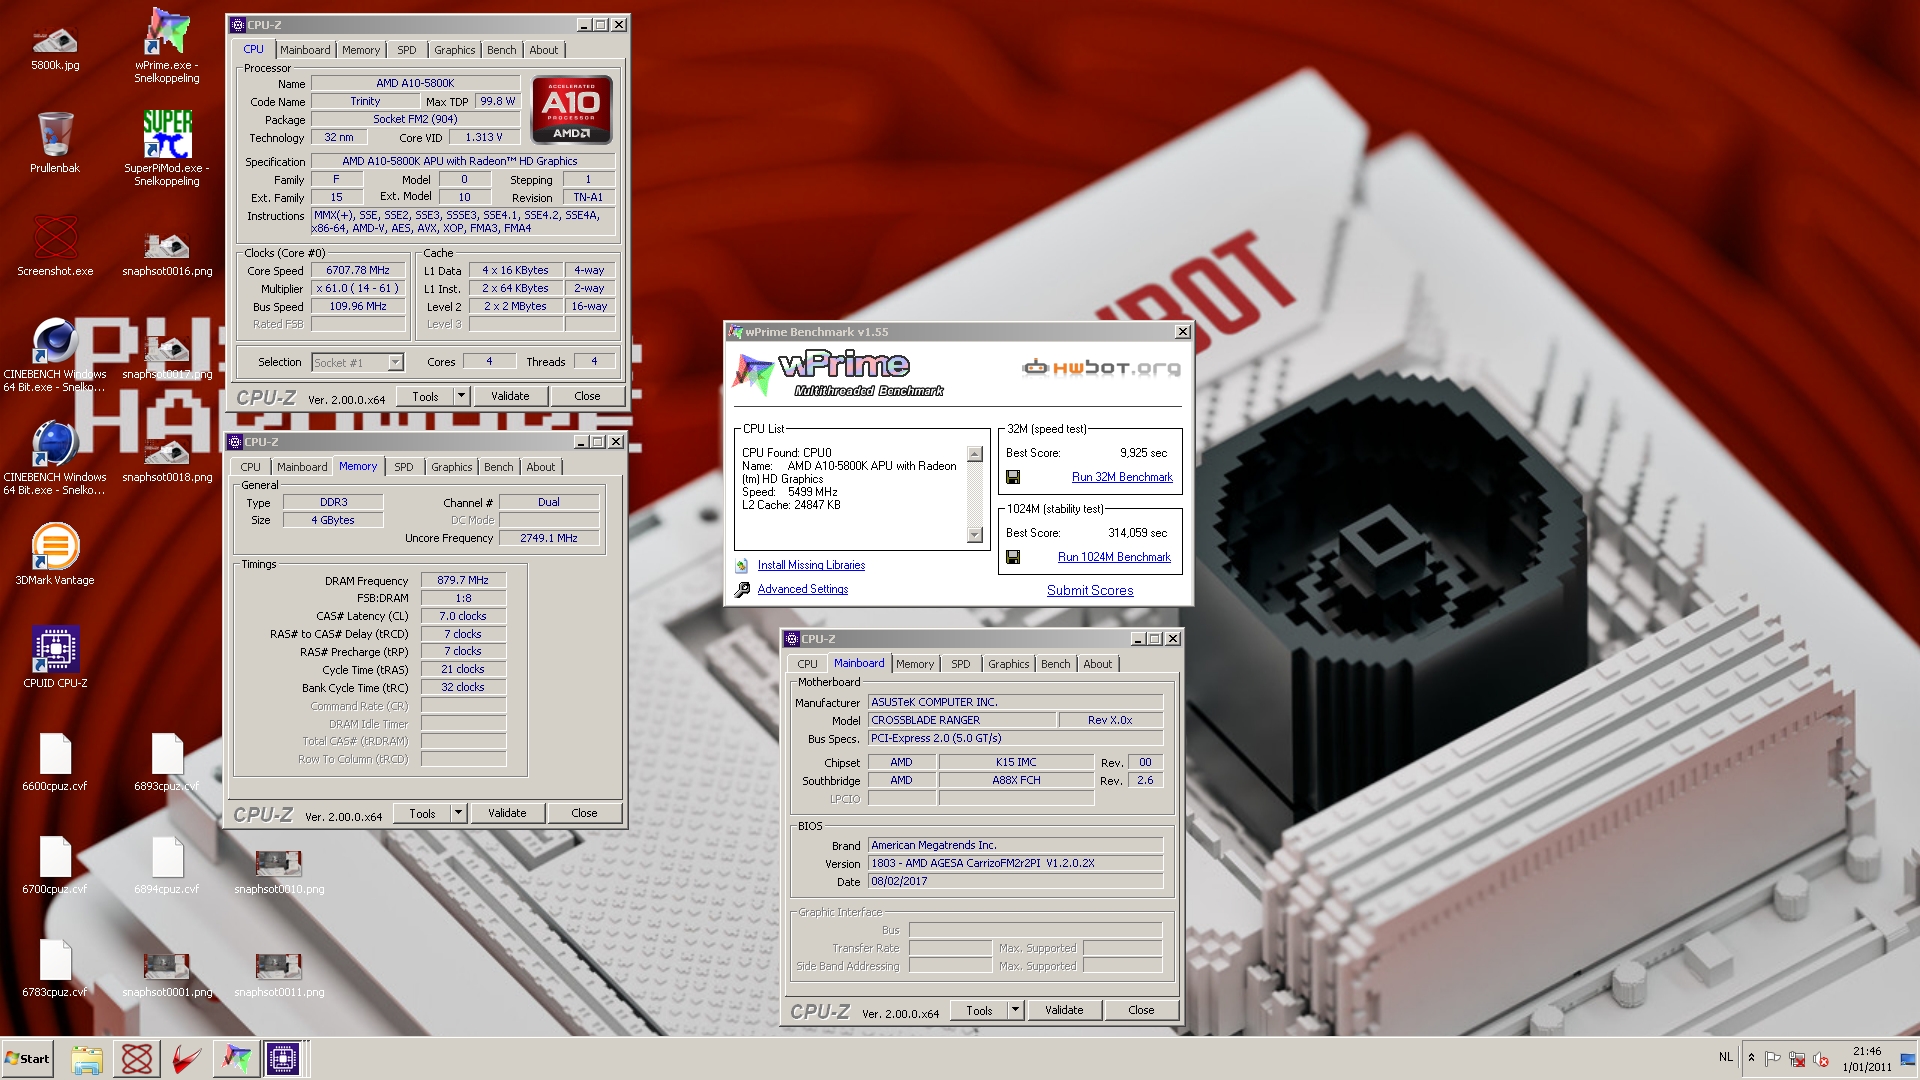The height and width of the screenshot is (1080, 1920).
Task: Click the HWBOT.org logo in wPrime
Action: click(x=1101, y=368)
